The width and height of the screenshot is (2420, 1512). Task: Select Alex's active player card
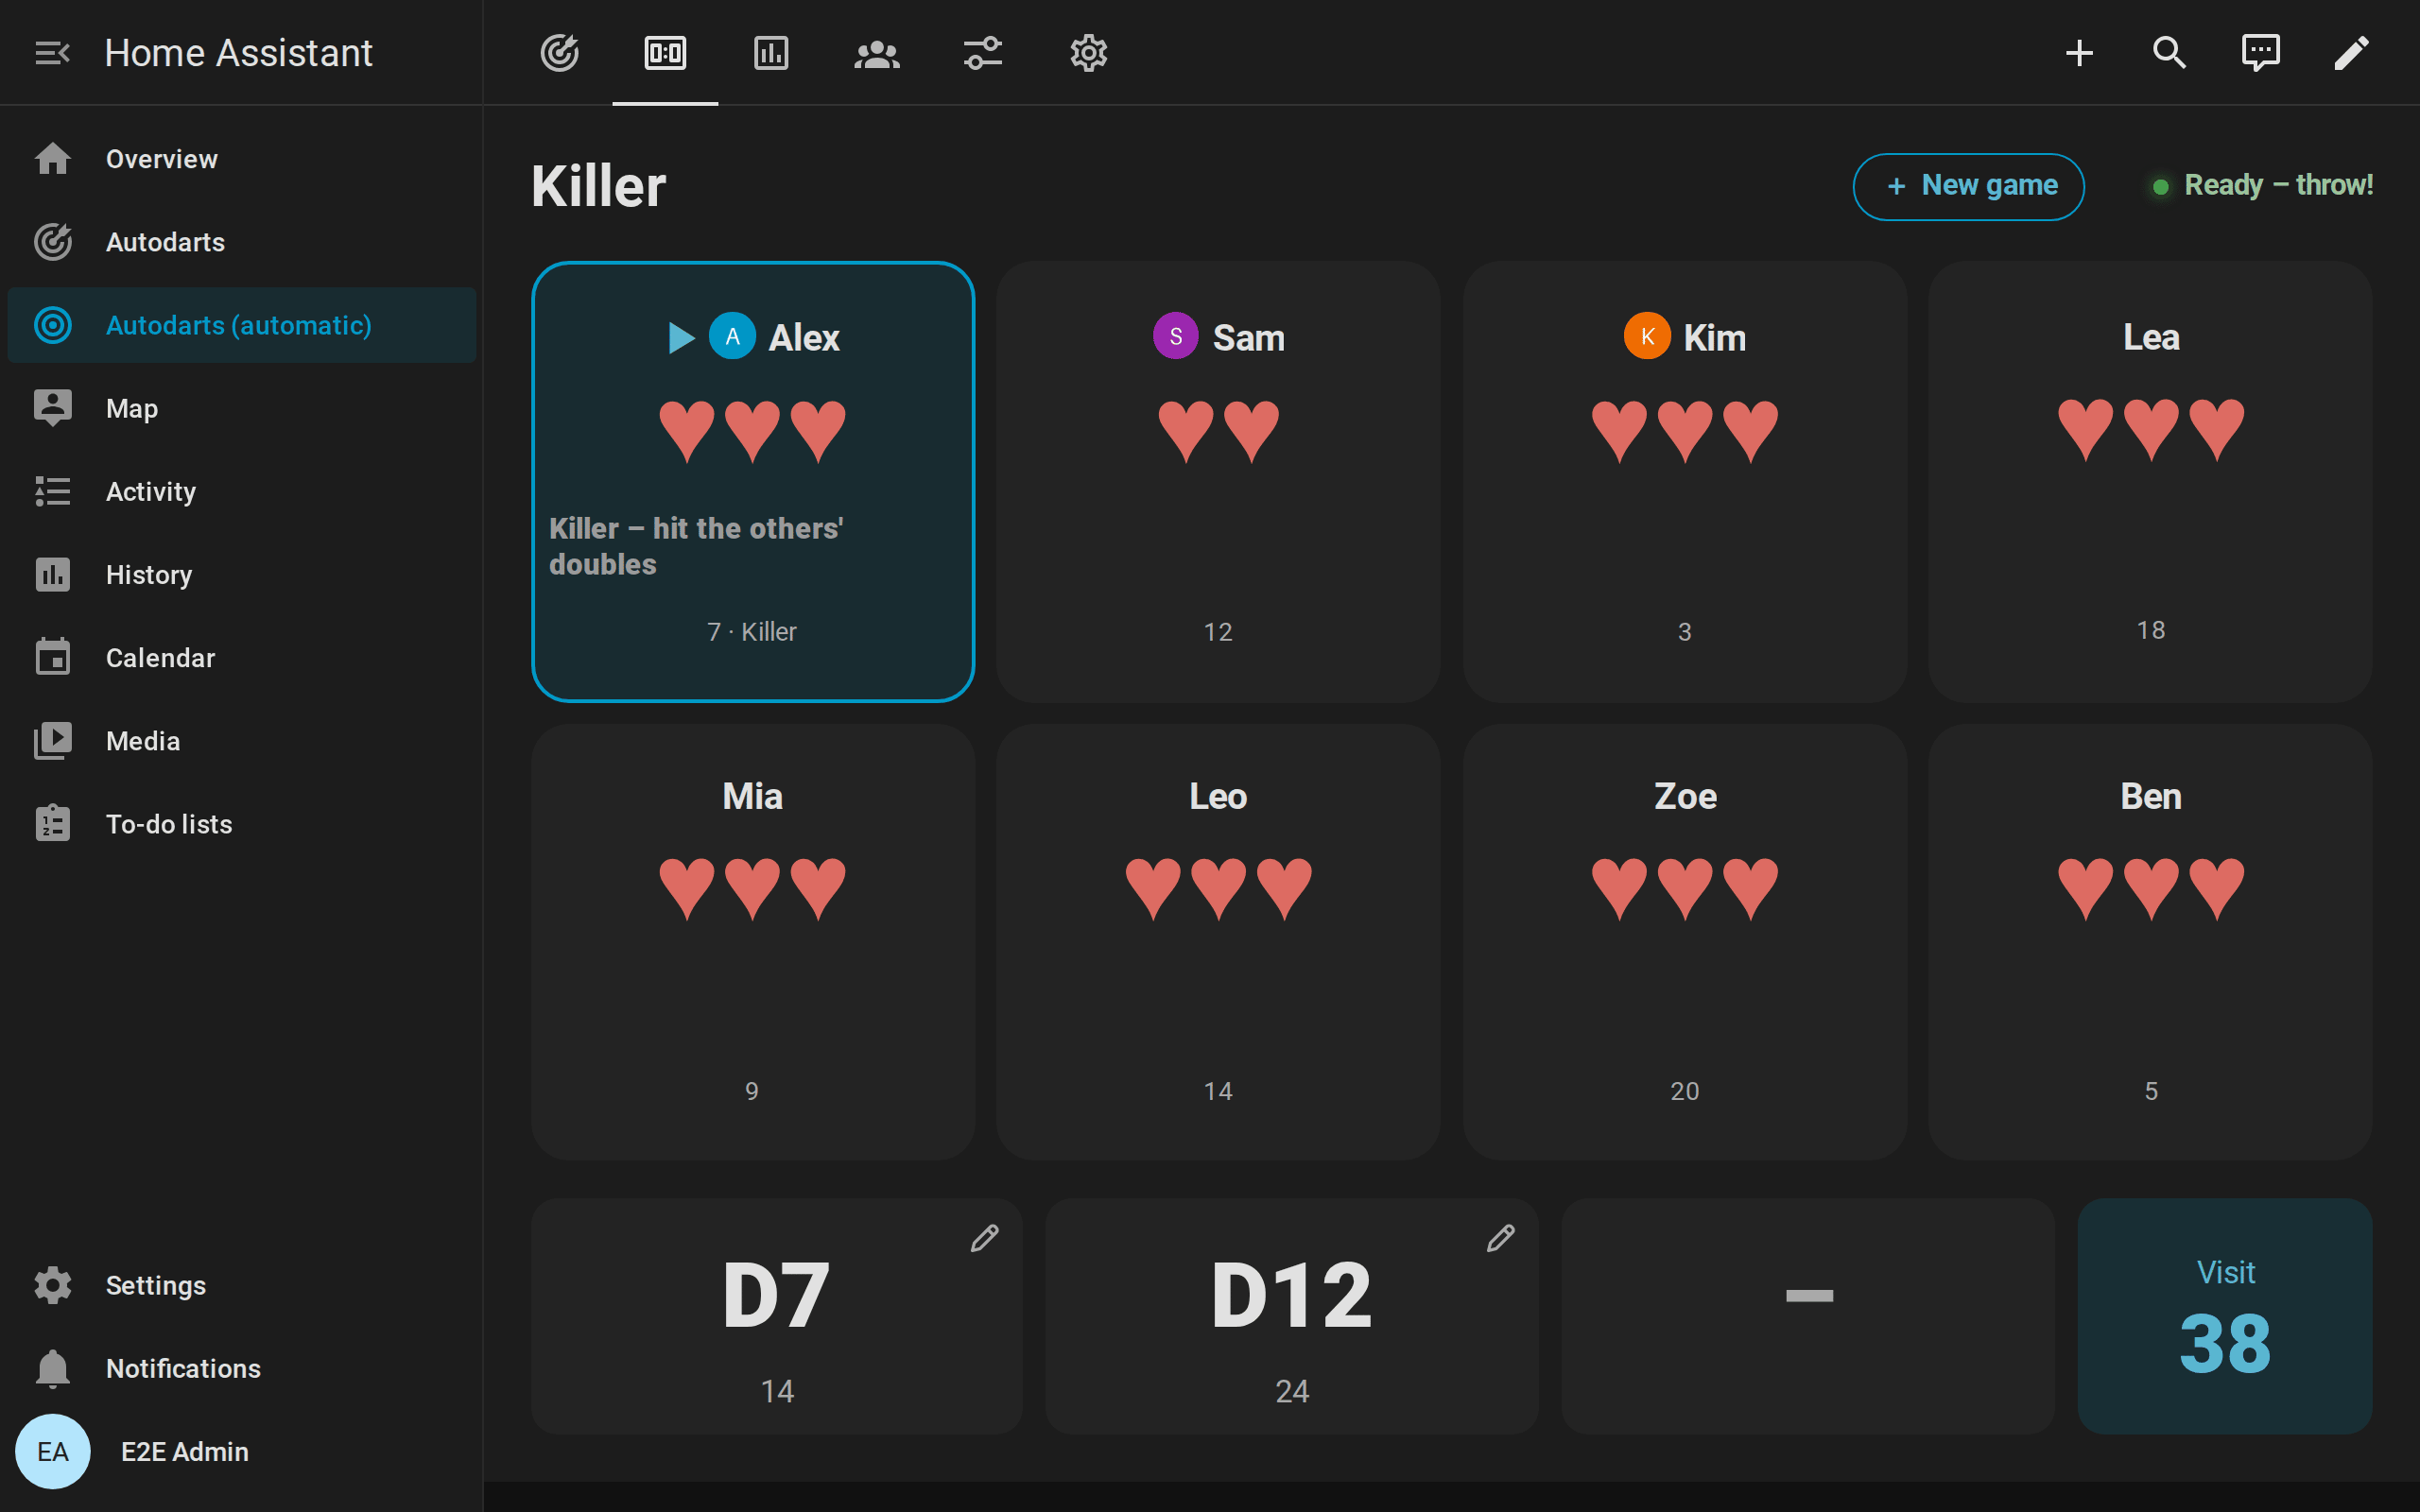pos(753,482)
